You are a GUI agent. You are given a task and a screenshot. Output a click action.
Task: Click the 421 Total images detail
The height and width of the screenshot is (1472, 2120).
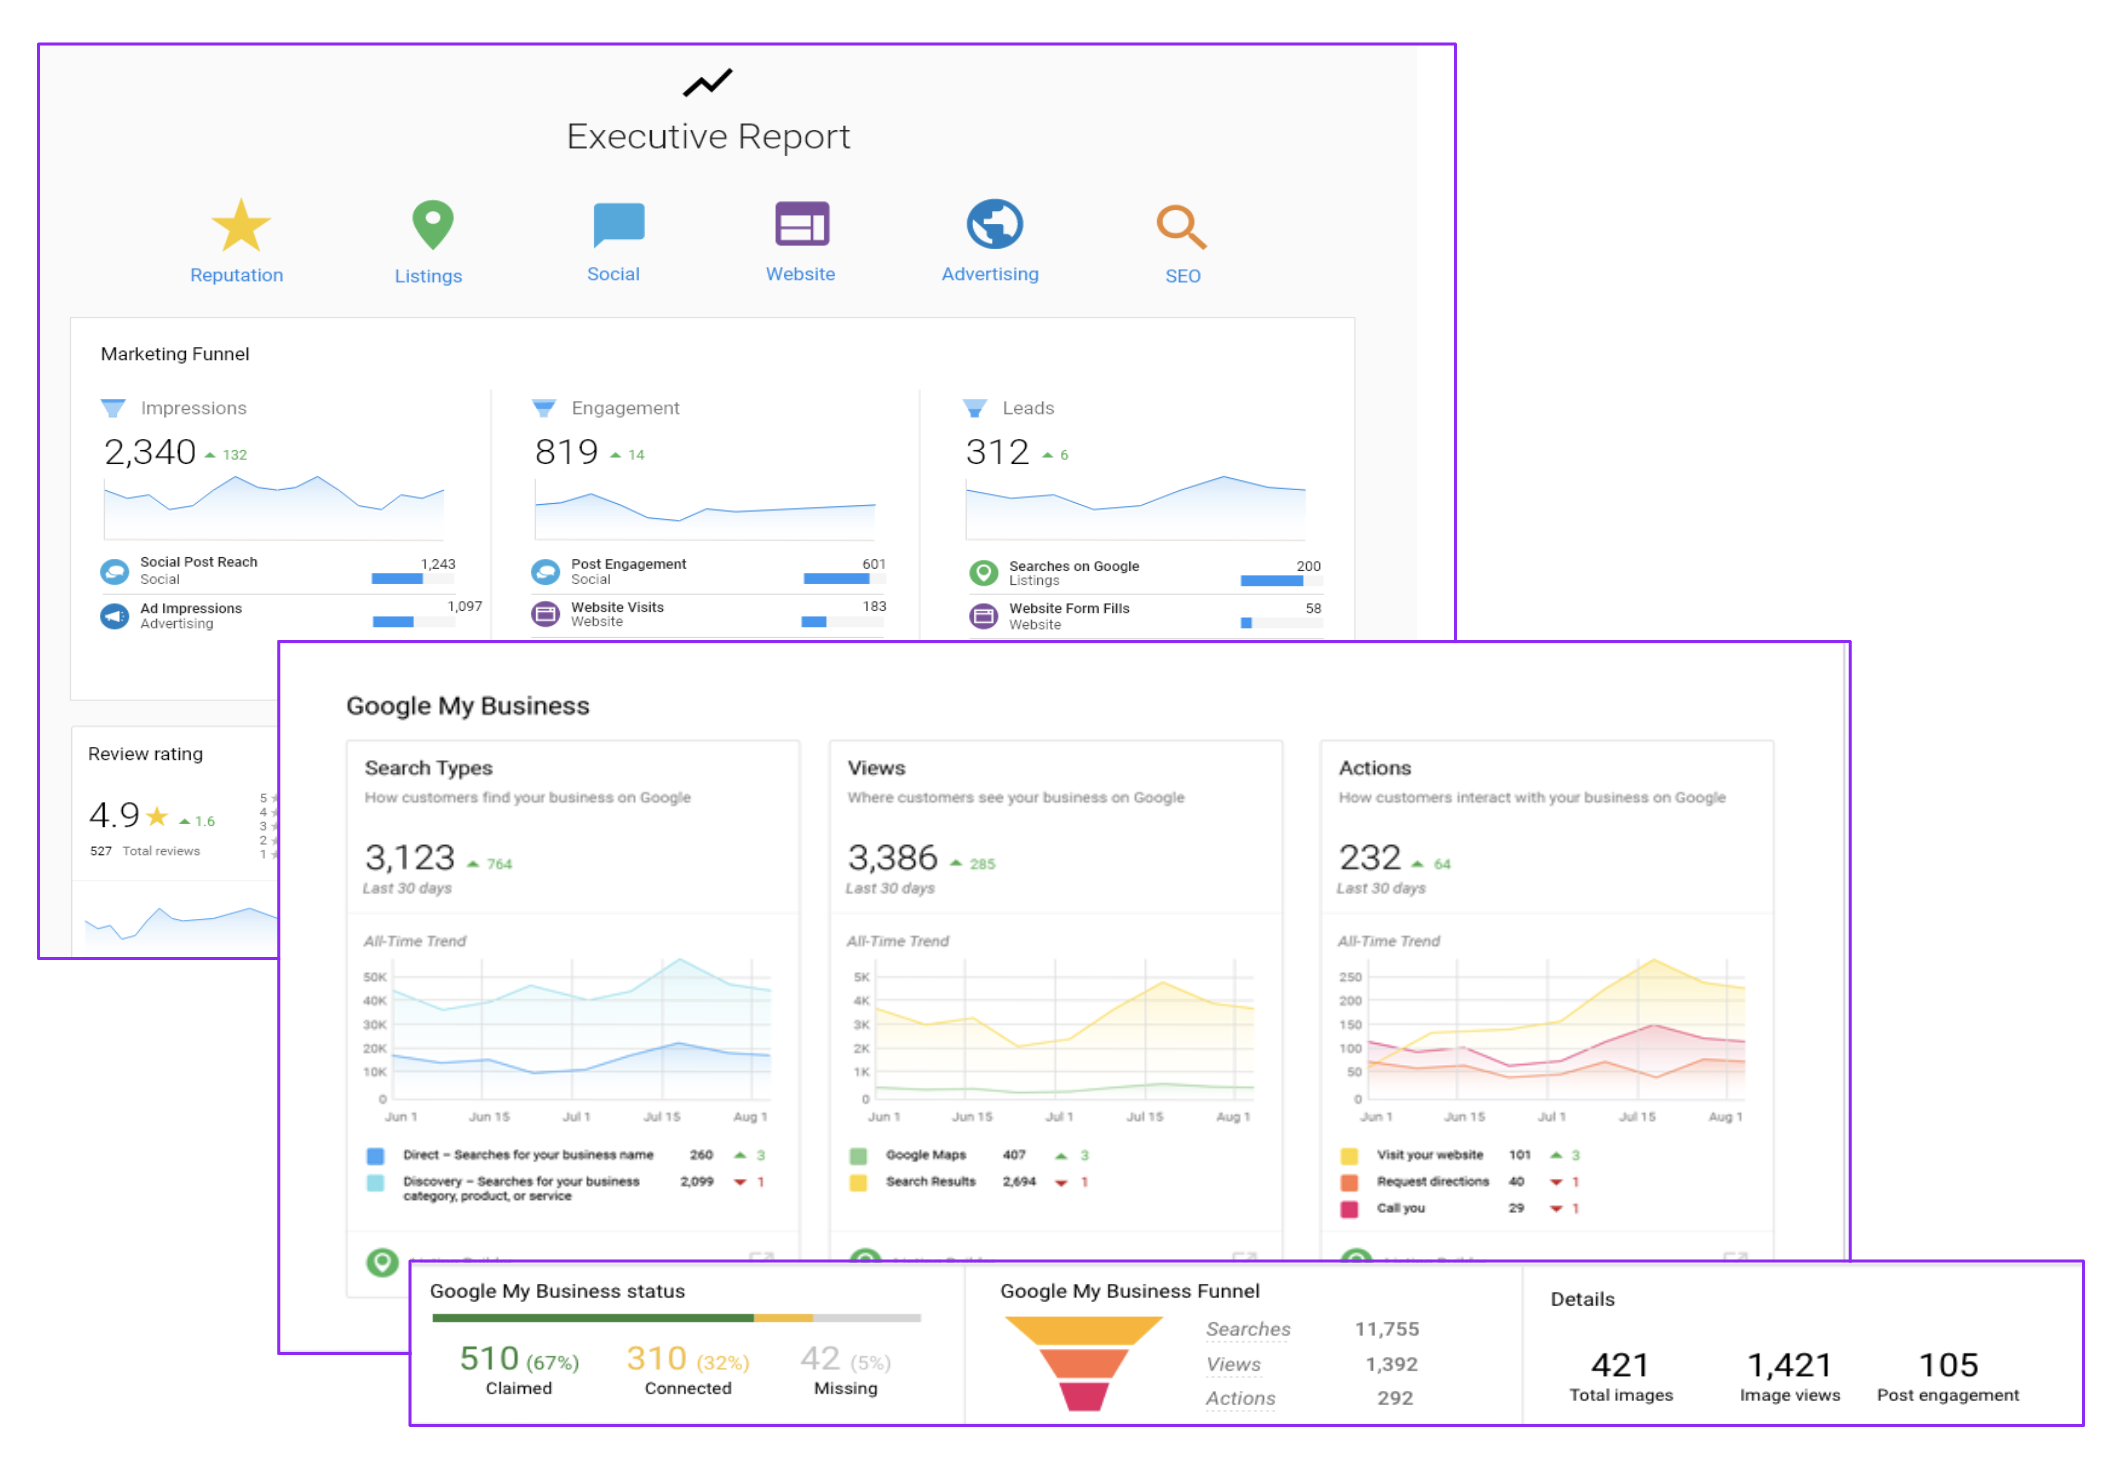pos(1621,1376)
